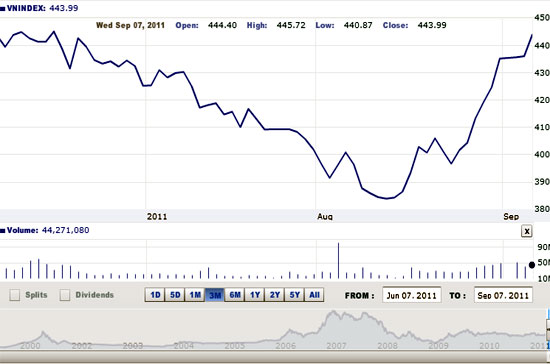Enable the Dividends checkbox
This screenshot has height=364, width=550.
(x=65, y=295)
